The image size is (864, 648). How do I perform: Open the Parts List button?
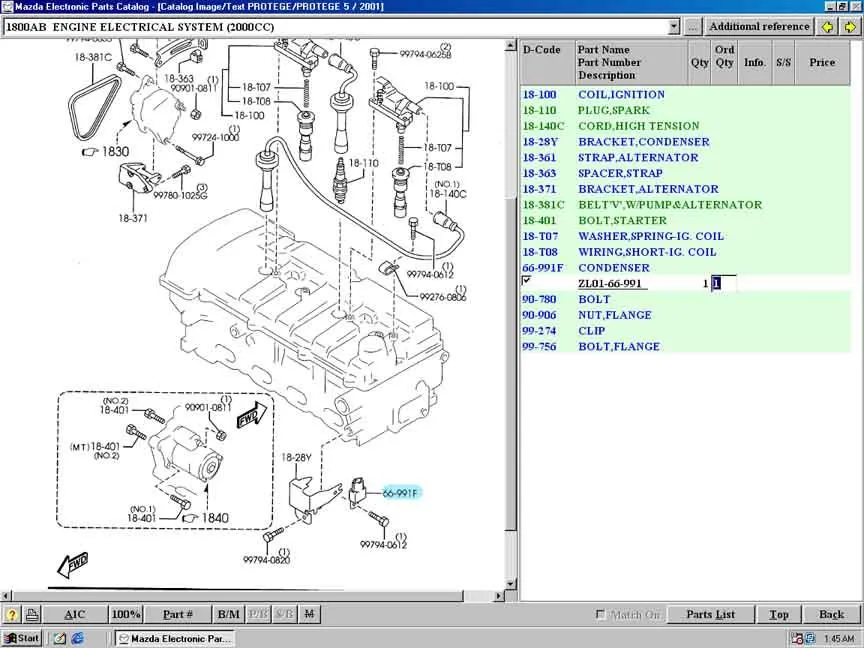point(710,614)
